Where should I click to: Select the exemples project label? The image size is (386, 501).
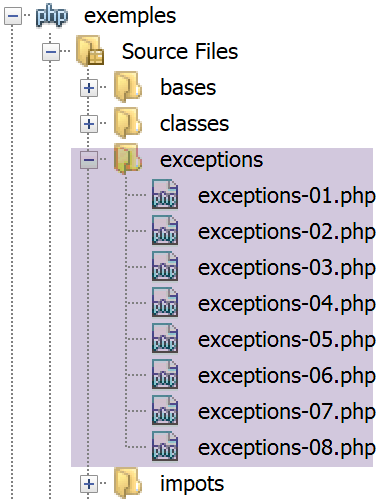130,16
